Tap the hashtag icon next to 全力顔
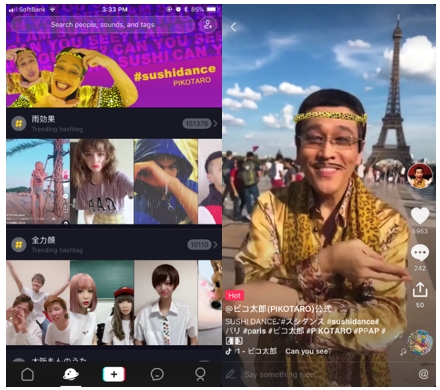This screenshot has height=390, width=440. (x=19, y=245)
